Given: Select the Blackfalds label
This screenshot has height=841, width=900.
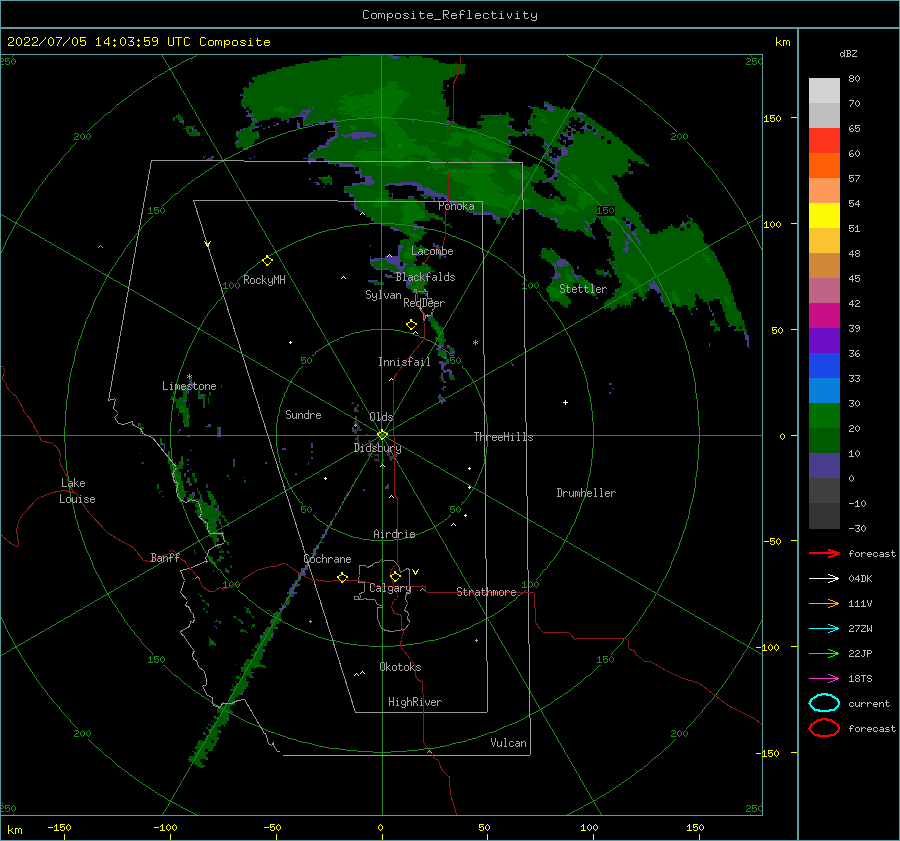Looking at the screenshot, I should point(425,277).
